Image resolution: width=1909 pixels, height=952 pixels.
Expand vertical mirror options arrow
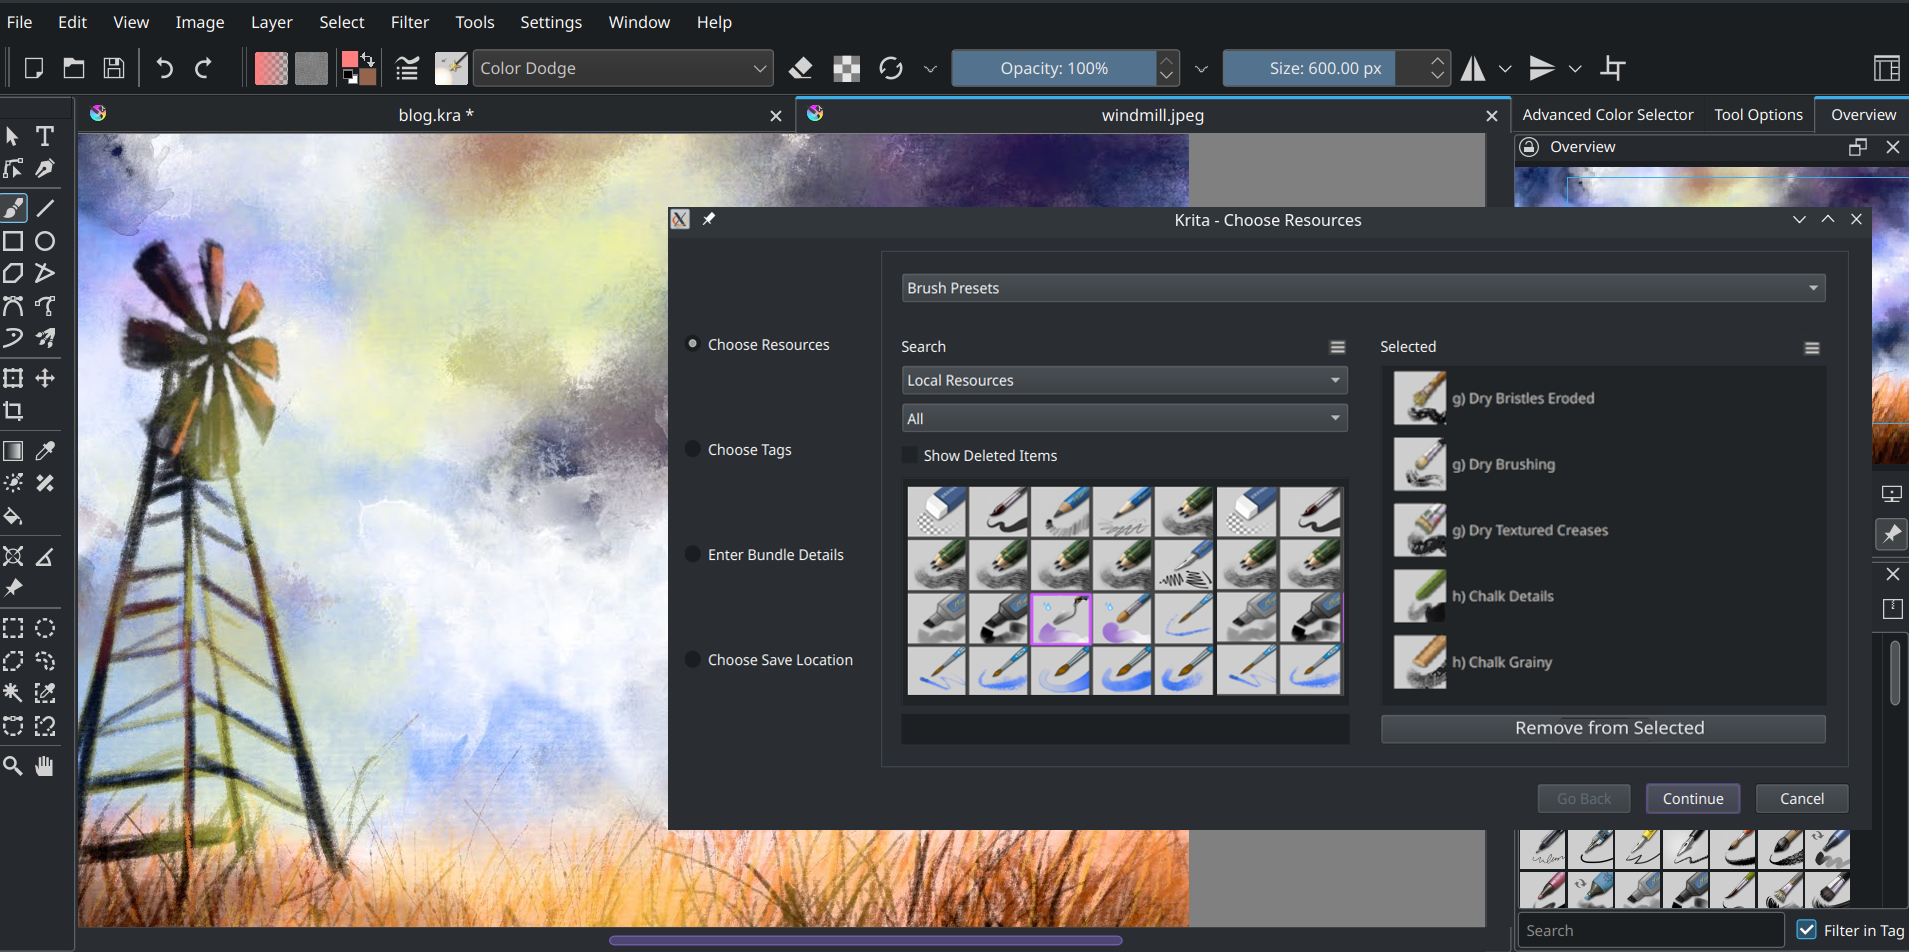point(1575,68)
